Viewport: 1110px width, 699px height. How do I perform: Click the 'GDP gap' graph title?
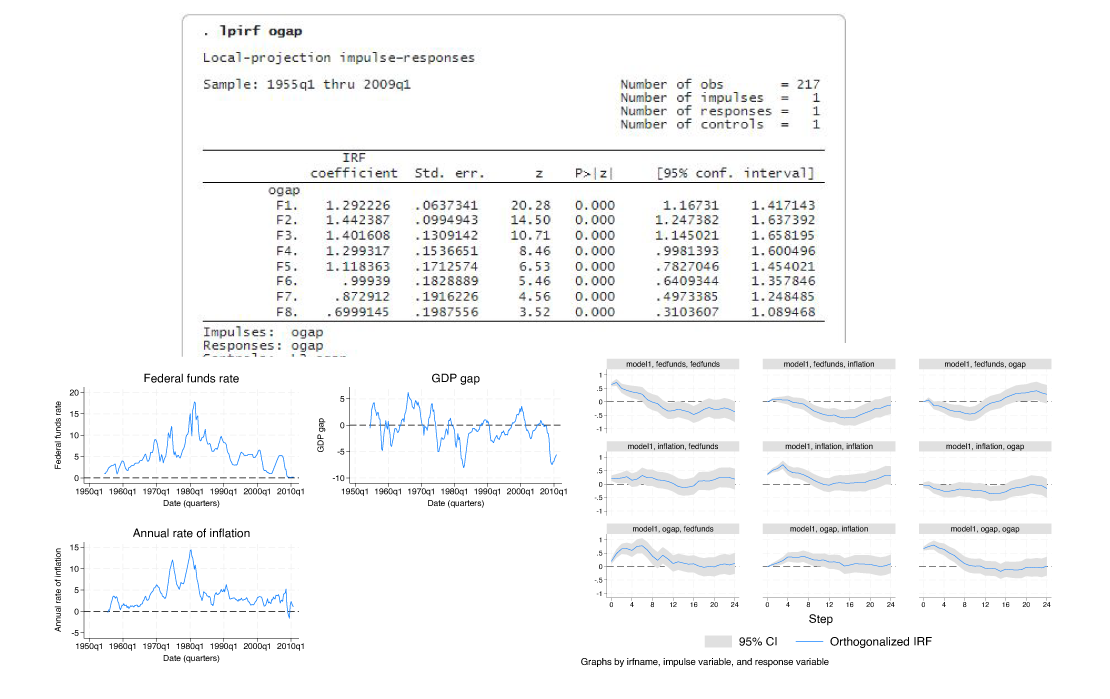pyautogui.click(x=455, y=378)
